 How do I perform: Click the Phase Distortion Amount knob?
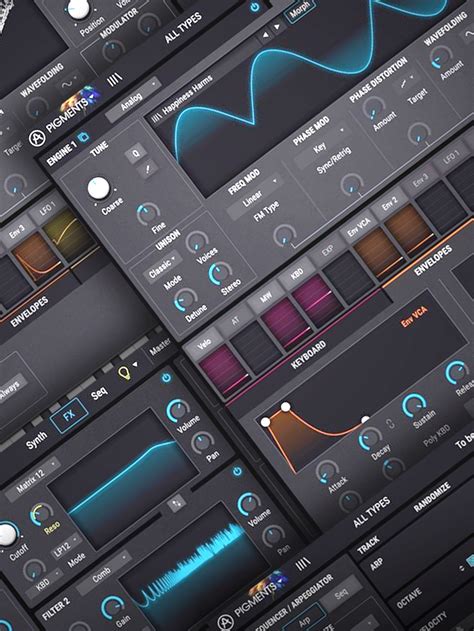[x=372, y=107]
